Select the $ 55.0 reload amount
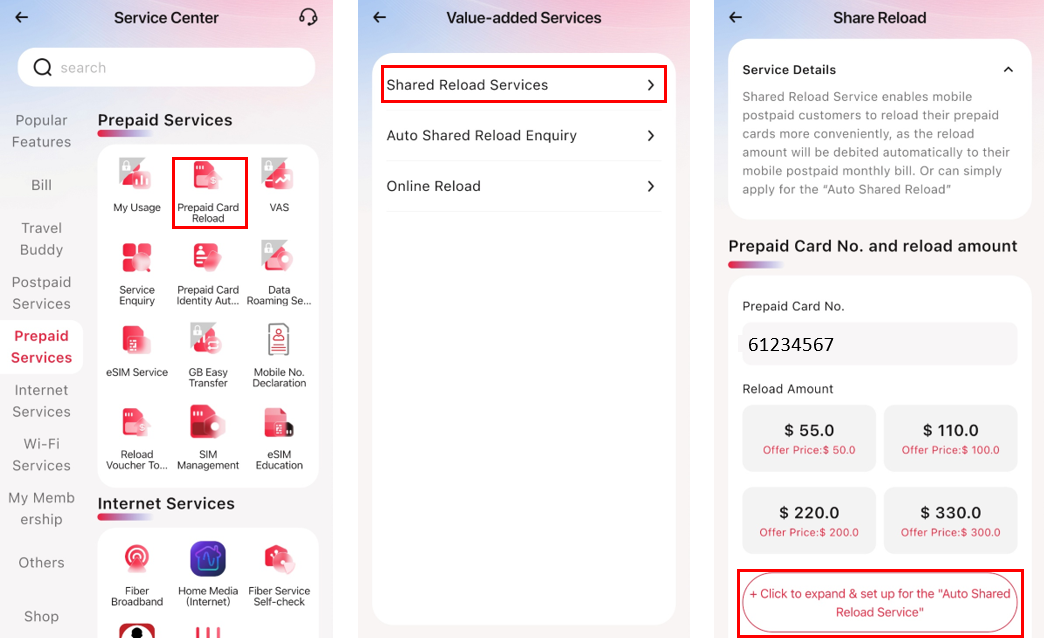The width and height of the screenshot is (1044, 638). point(809,438)
